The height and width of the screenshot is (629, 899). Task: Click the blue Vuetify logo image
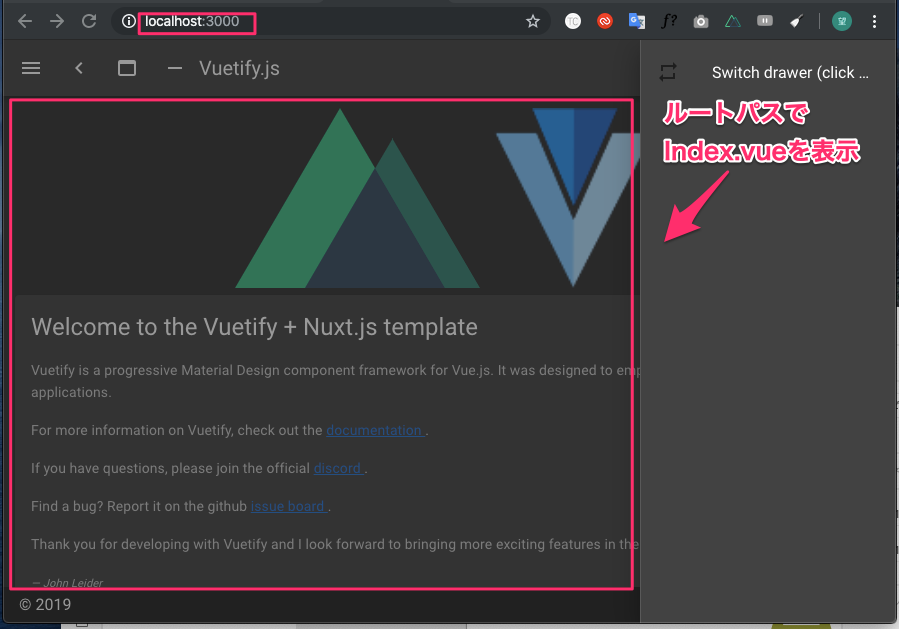click(568, 197)
